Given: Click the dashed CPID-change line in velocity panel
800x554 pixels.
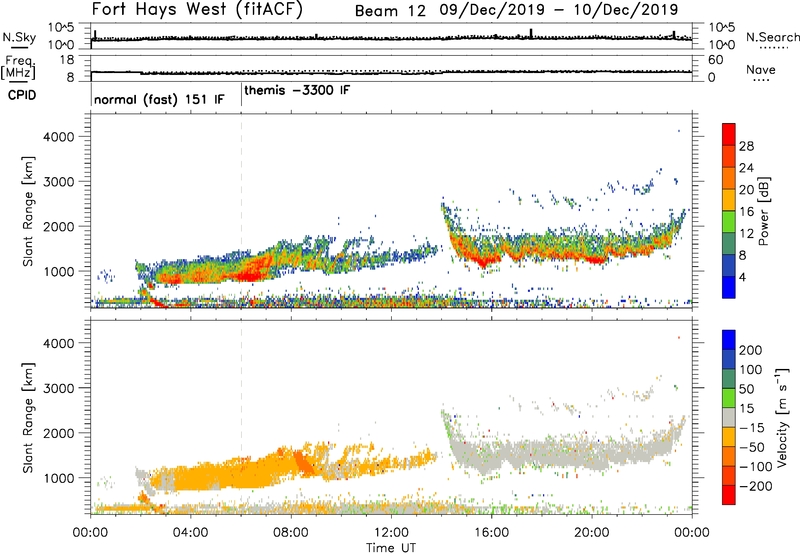Looking at the screenshot, I should [x=241, y=417].
